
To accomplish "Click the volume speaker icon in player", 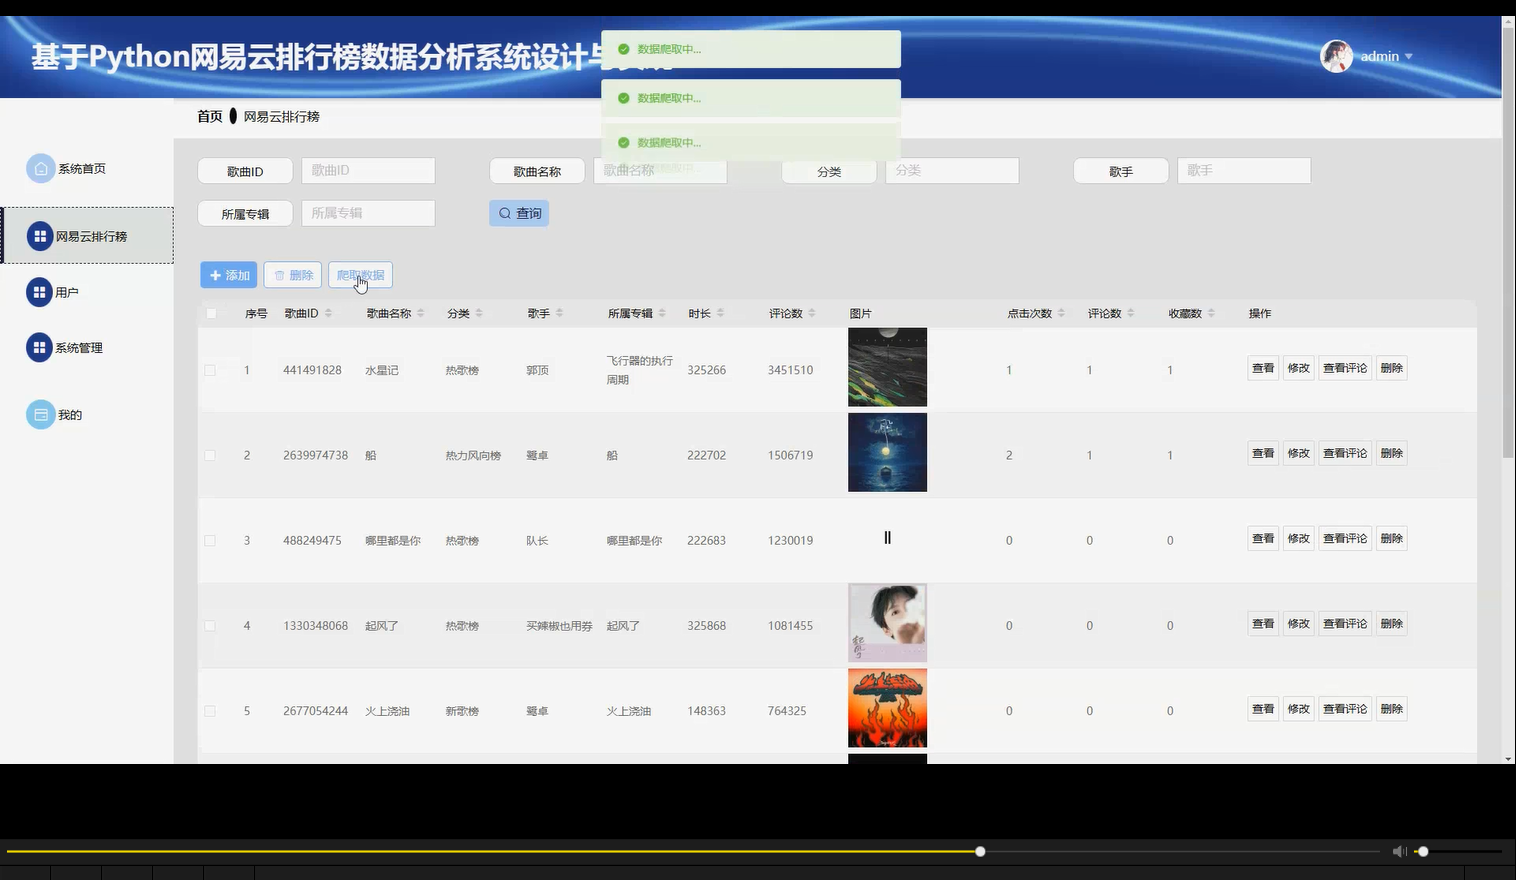I will pos(1399,851).
